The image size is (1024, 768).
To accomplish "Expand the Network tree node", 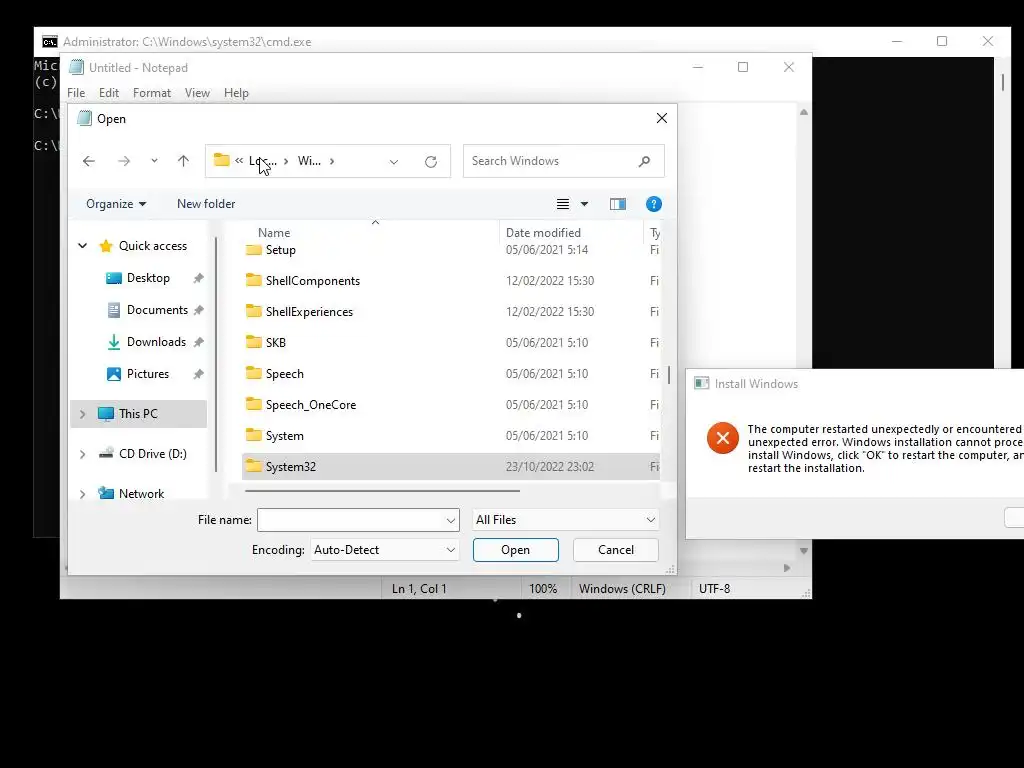I will click(x=82, y=494).
